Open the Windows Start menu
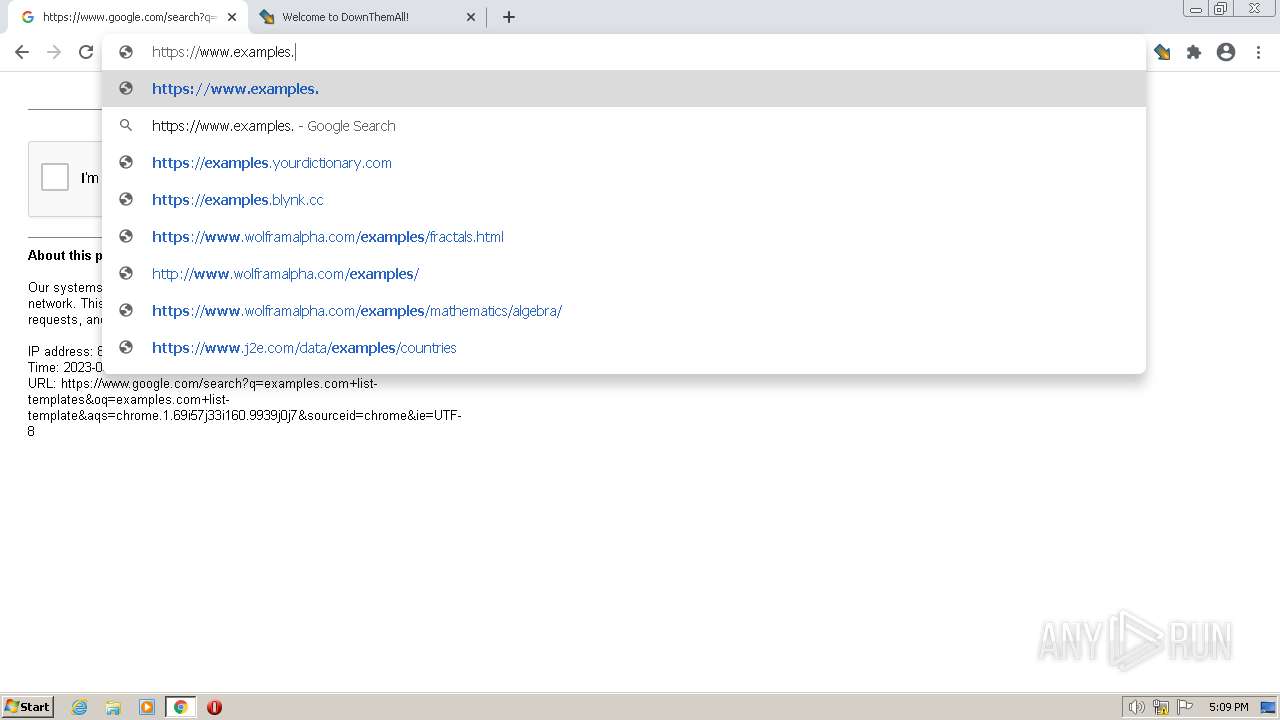The width and height of the screenshot is (1280, 720). pos(28,707)
